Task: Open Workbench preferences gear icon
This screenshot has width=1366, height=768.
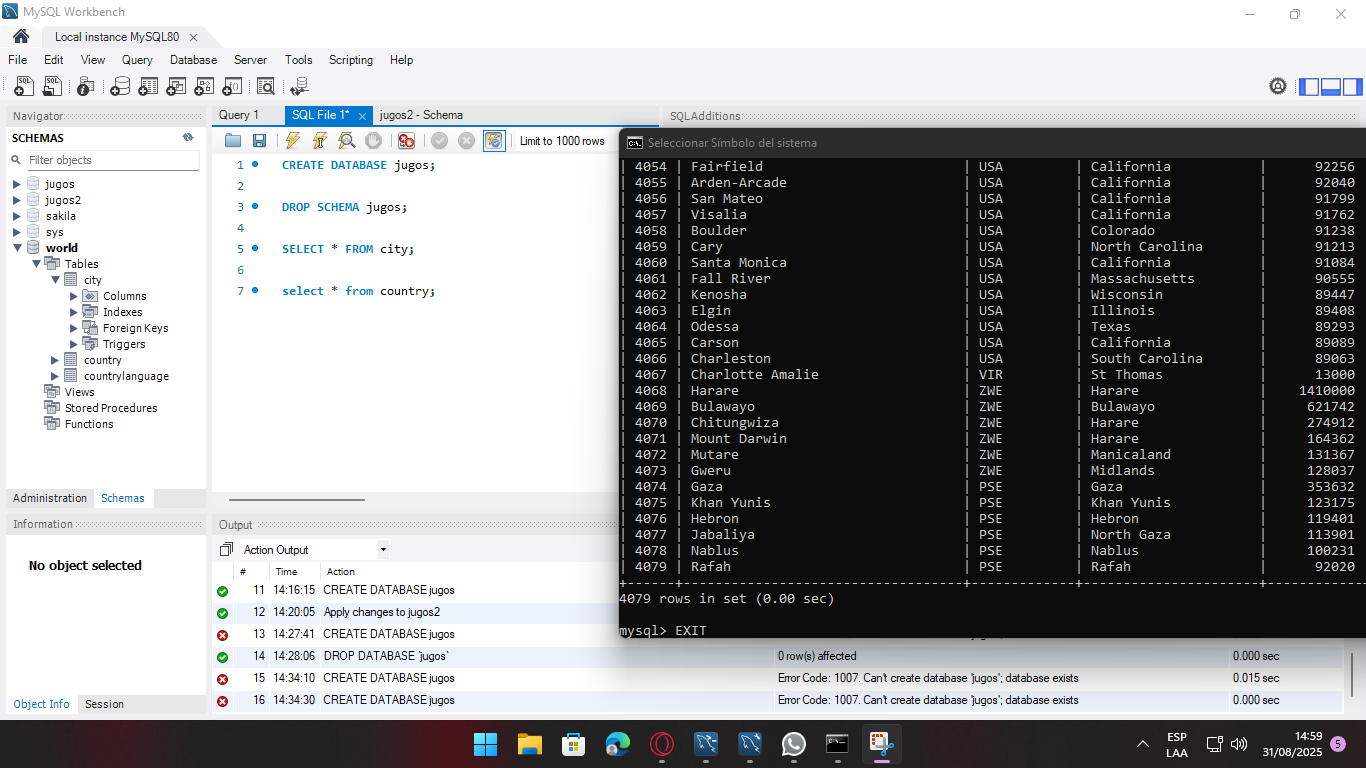Action: click(1278, 86)
